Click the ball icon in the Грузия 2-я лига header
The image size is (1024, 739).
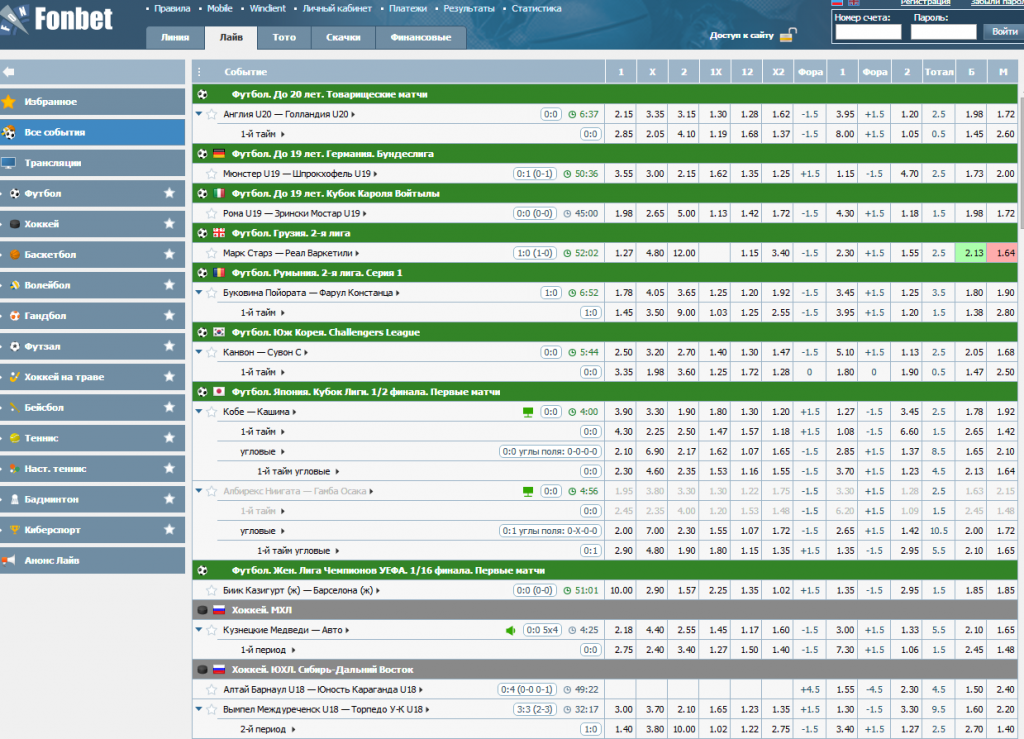[x=202, y=233]
